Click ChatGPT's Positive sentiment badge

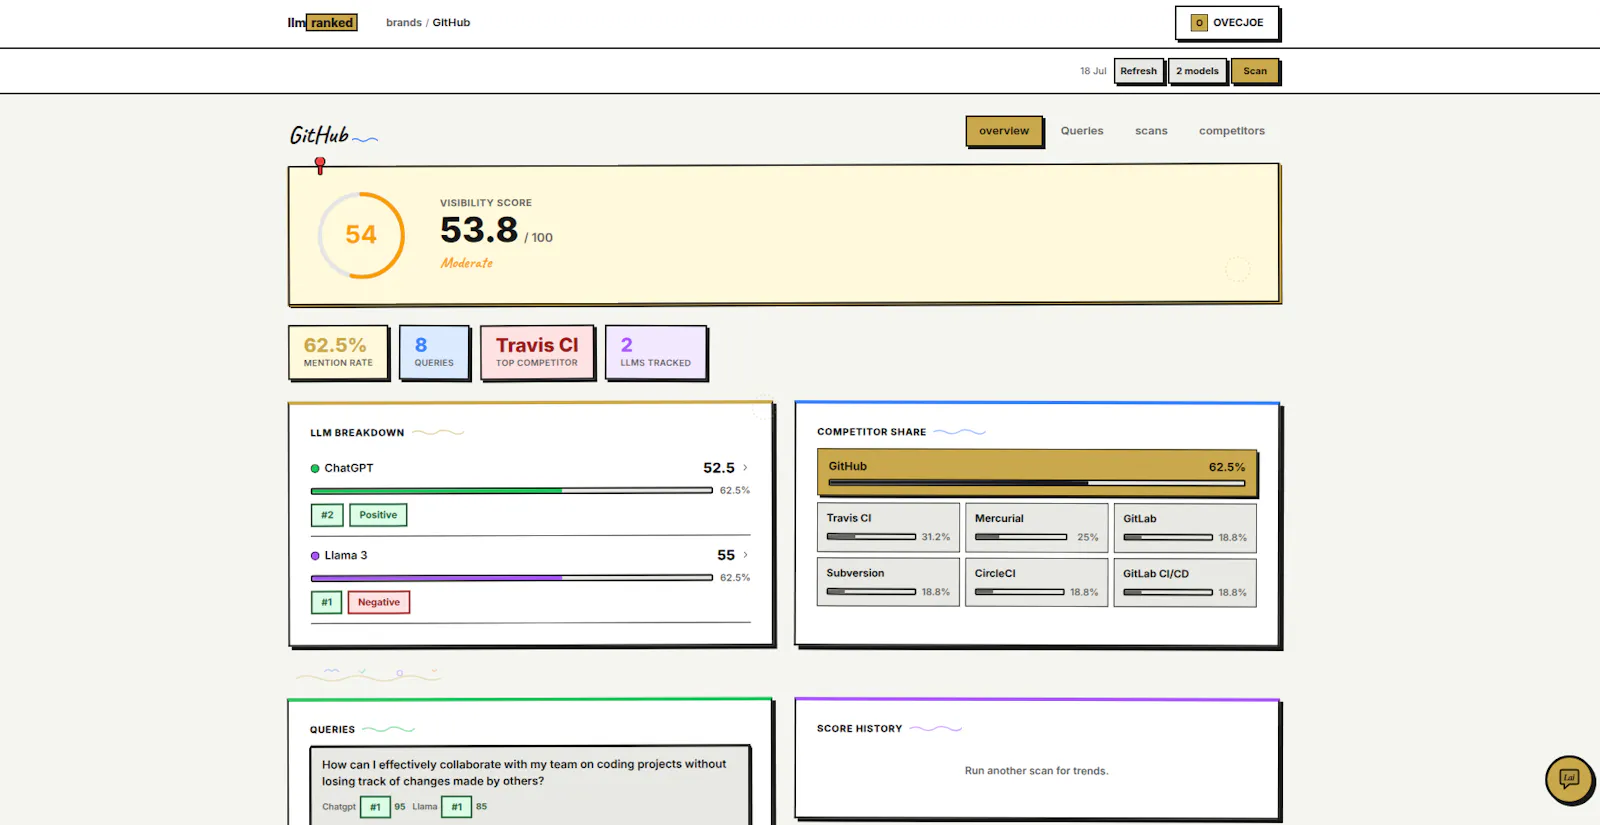tap(378, 515)
